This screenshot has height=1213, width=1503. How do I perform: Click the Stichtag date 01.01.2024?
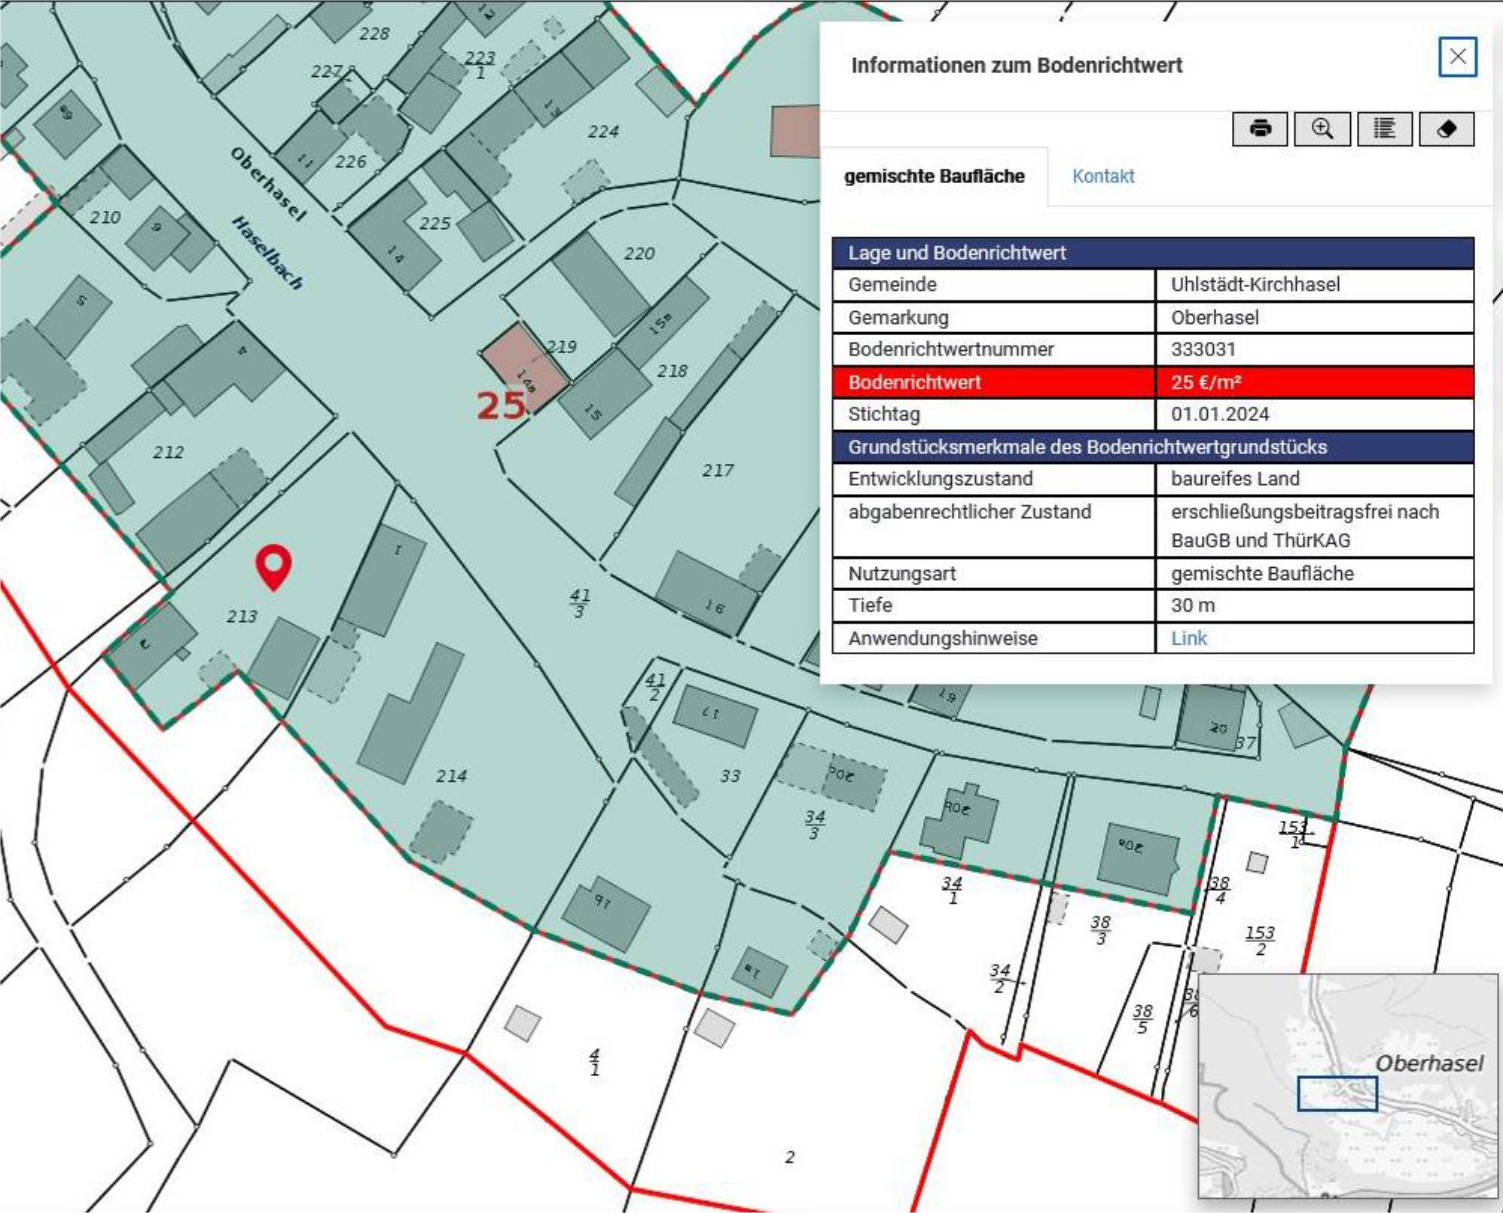[1220, 413]
